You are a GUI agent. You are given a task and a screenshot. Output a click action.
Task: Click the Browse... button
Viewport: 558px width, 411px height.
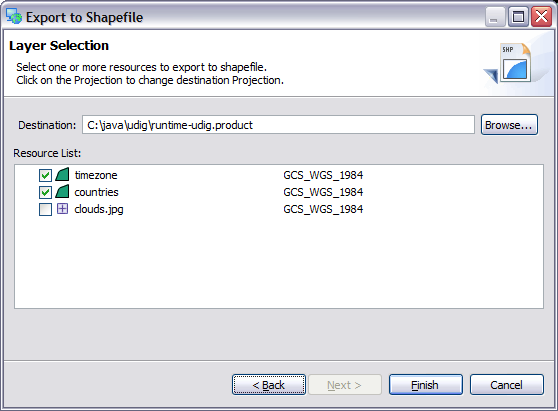click(509, 125)
